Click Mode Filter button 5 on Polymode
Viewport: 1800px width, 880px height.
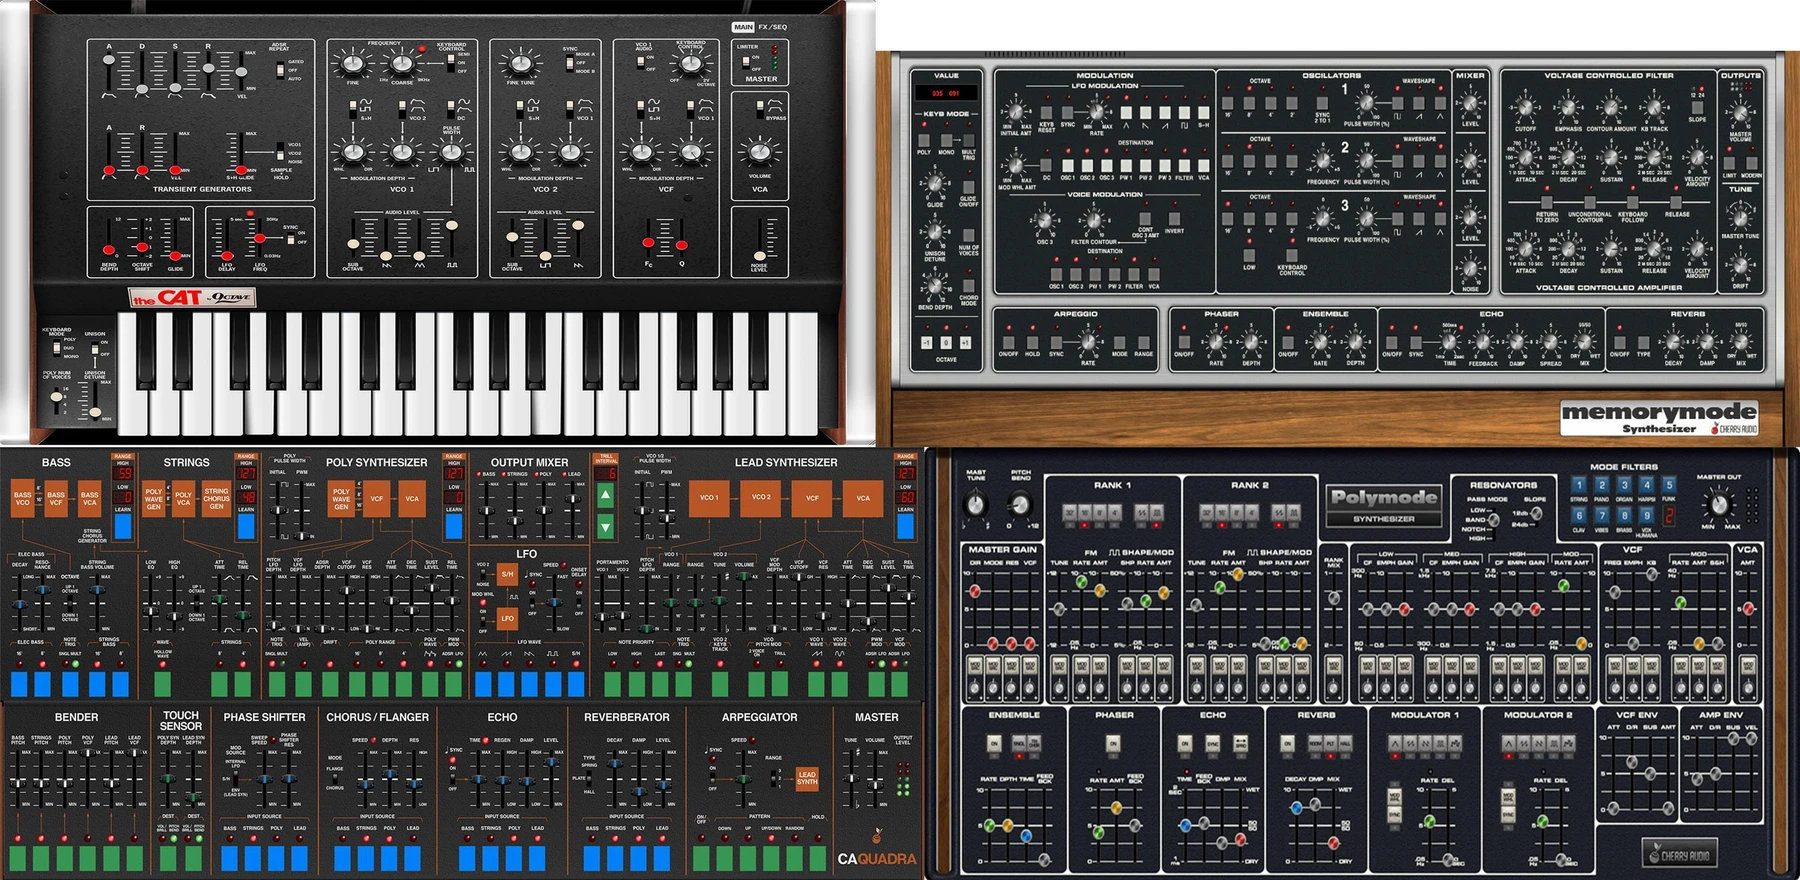(x=1669, y=485)
